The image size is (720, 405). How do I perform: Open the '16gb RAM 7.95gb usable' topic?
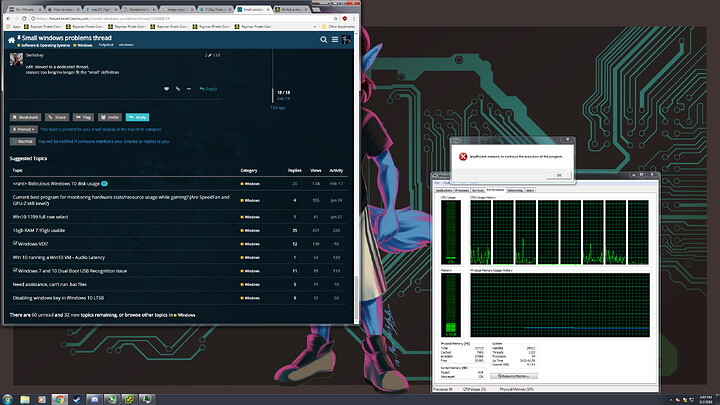click(39, 231)
